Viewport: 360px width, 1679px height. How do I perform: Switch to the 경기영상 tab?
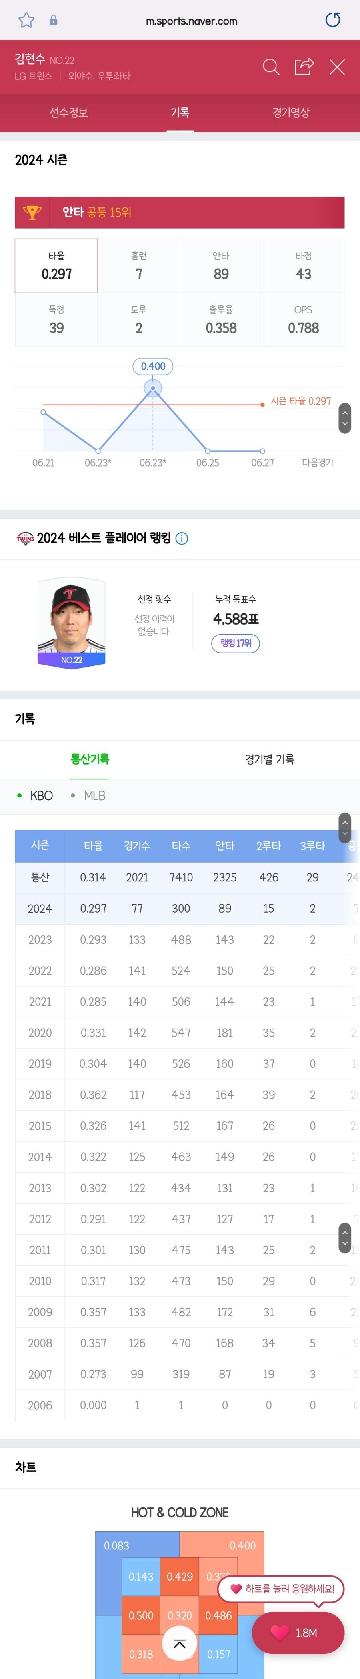[x=291, y=113]
